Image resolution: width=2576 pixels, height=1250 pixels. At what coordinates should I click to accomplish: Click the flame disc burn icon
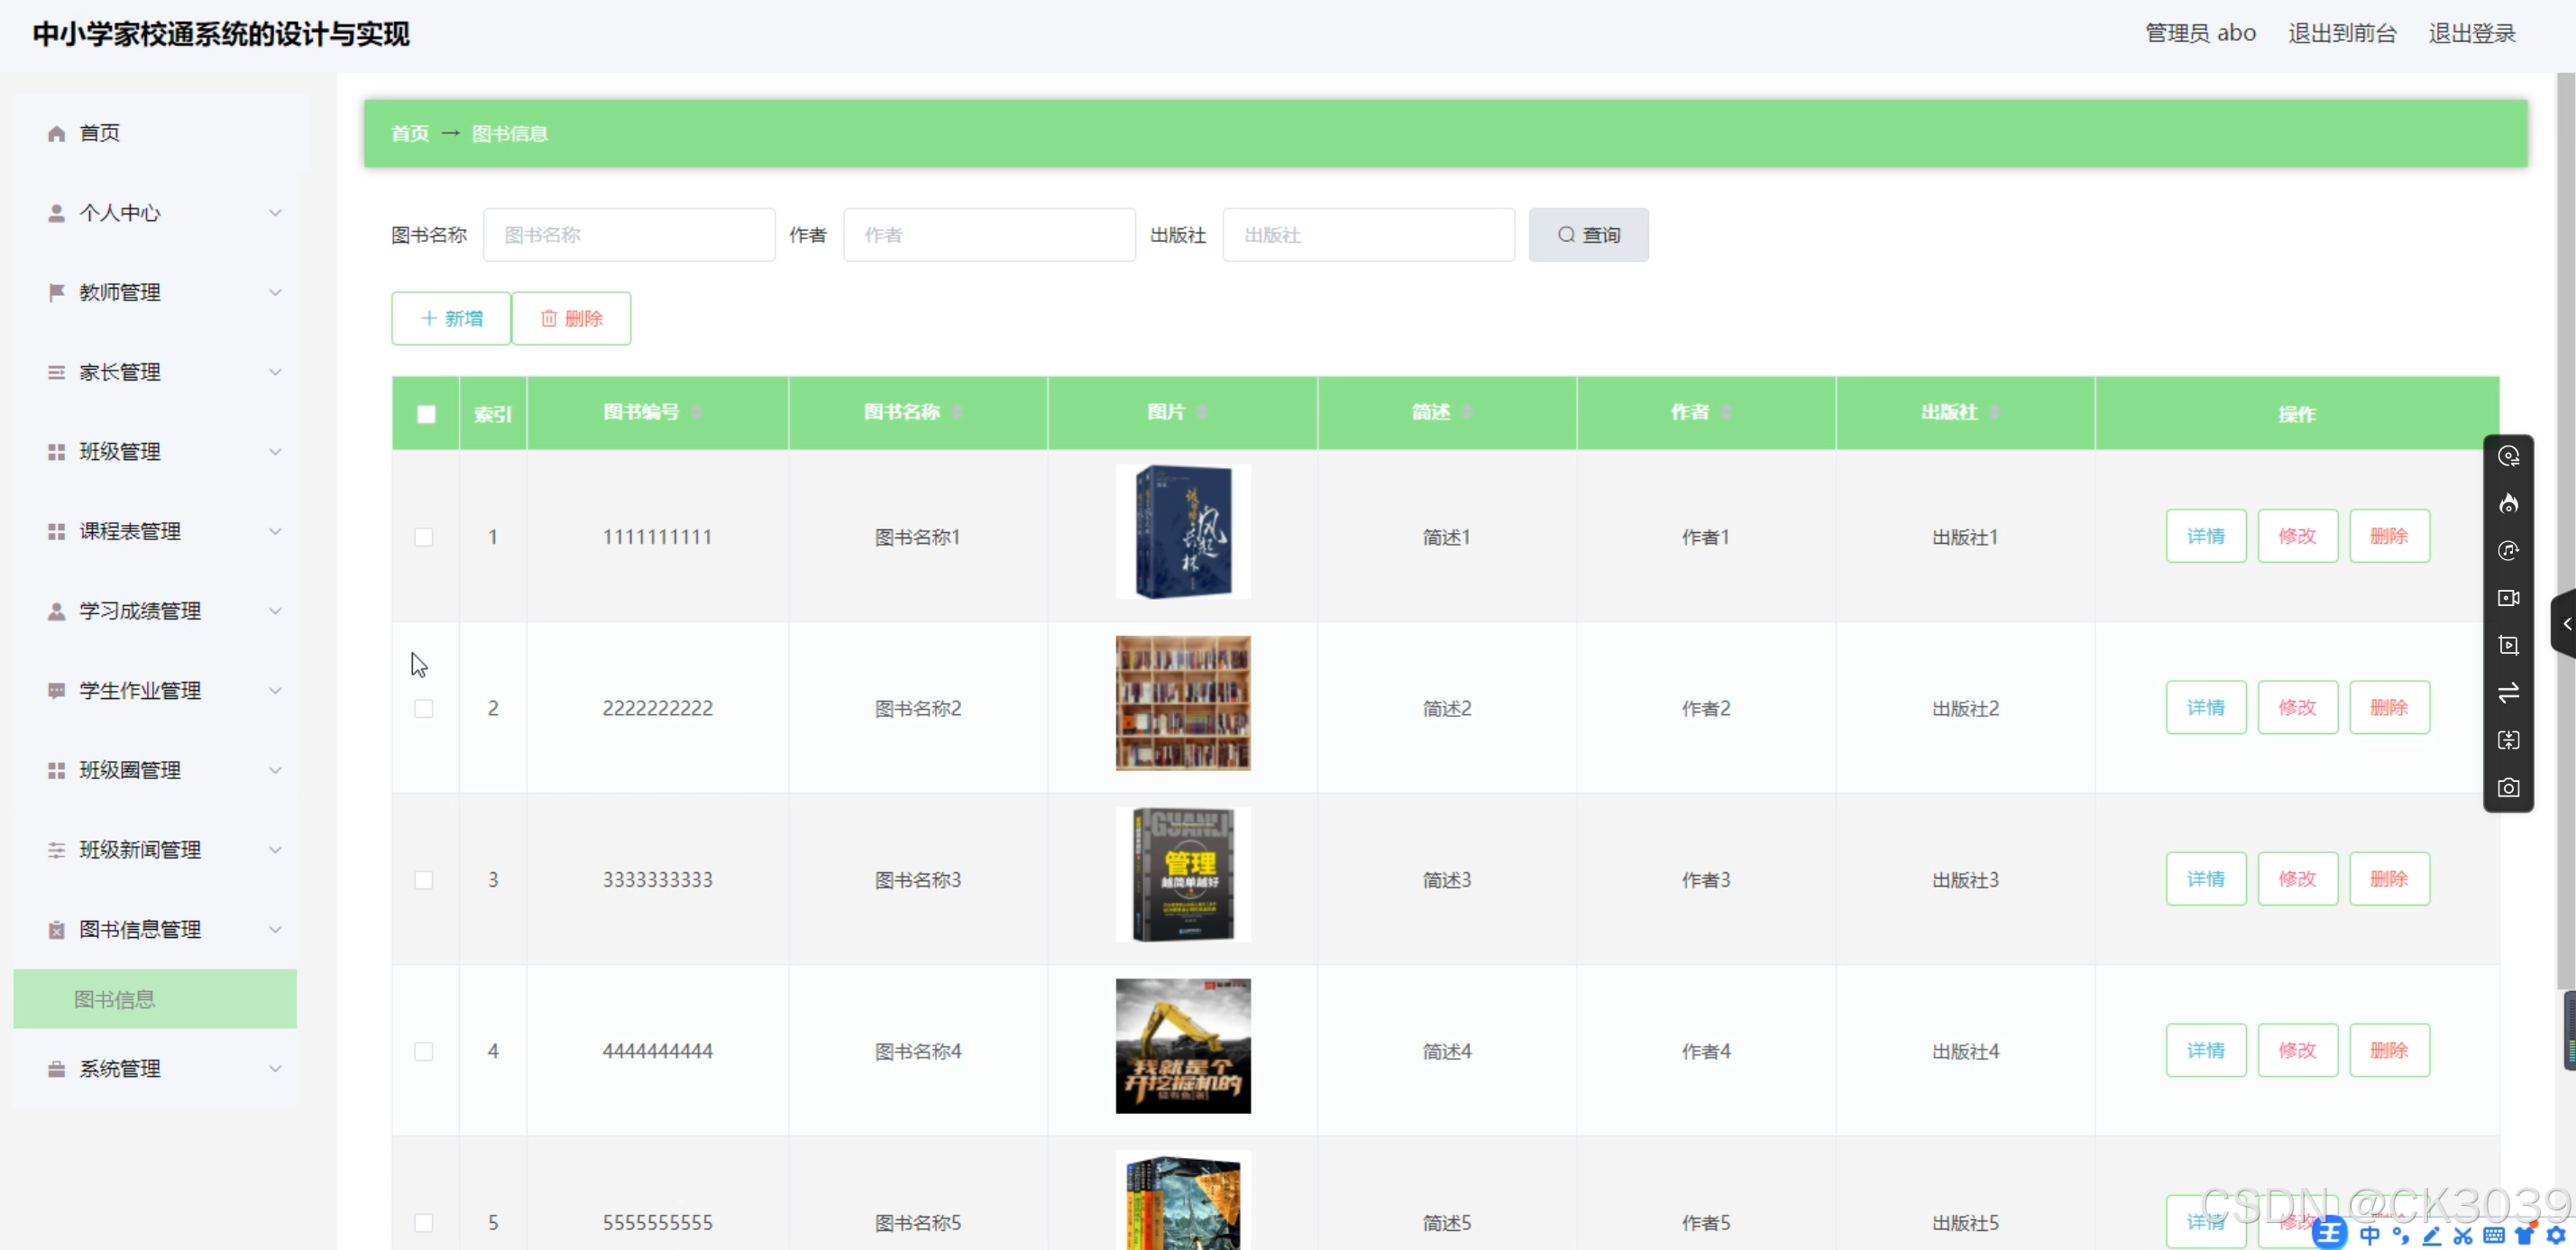(2508, 504)
